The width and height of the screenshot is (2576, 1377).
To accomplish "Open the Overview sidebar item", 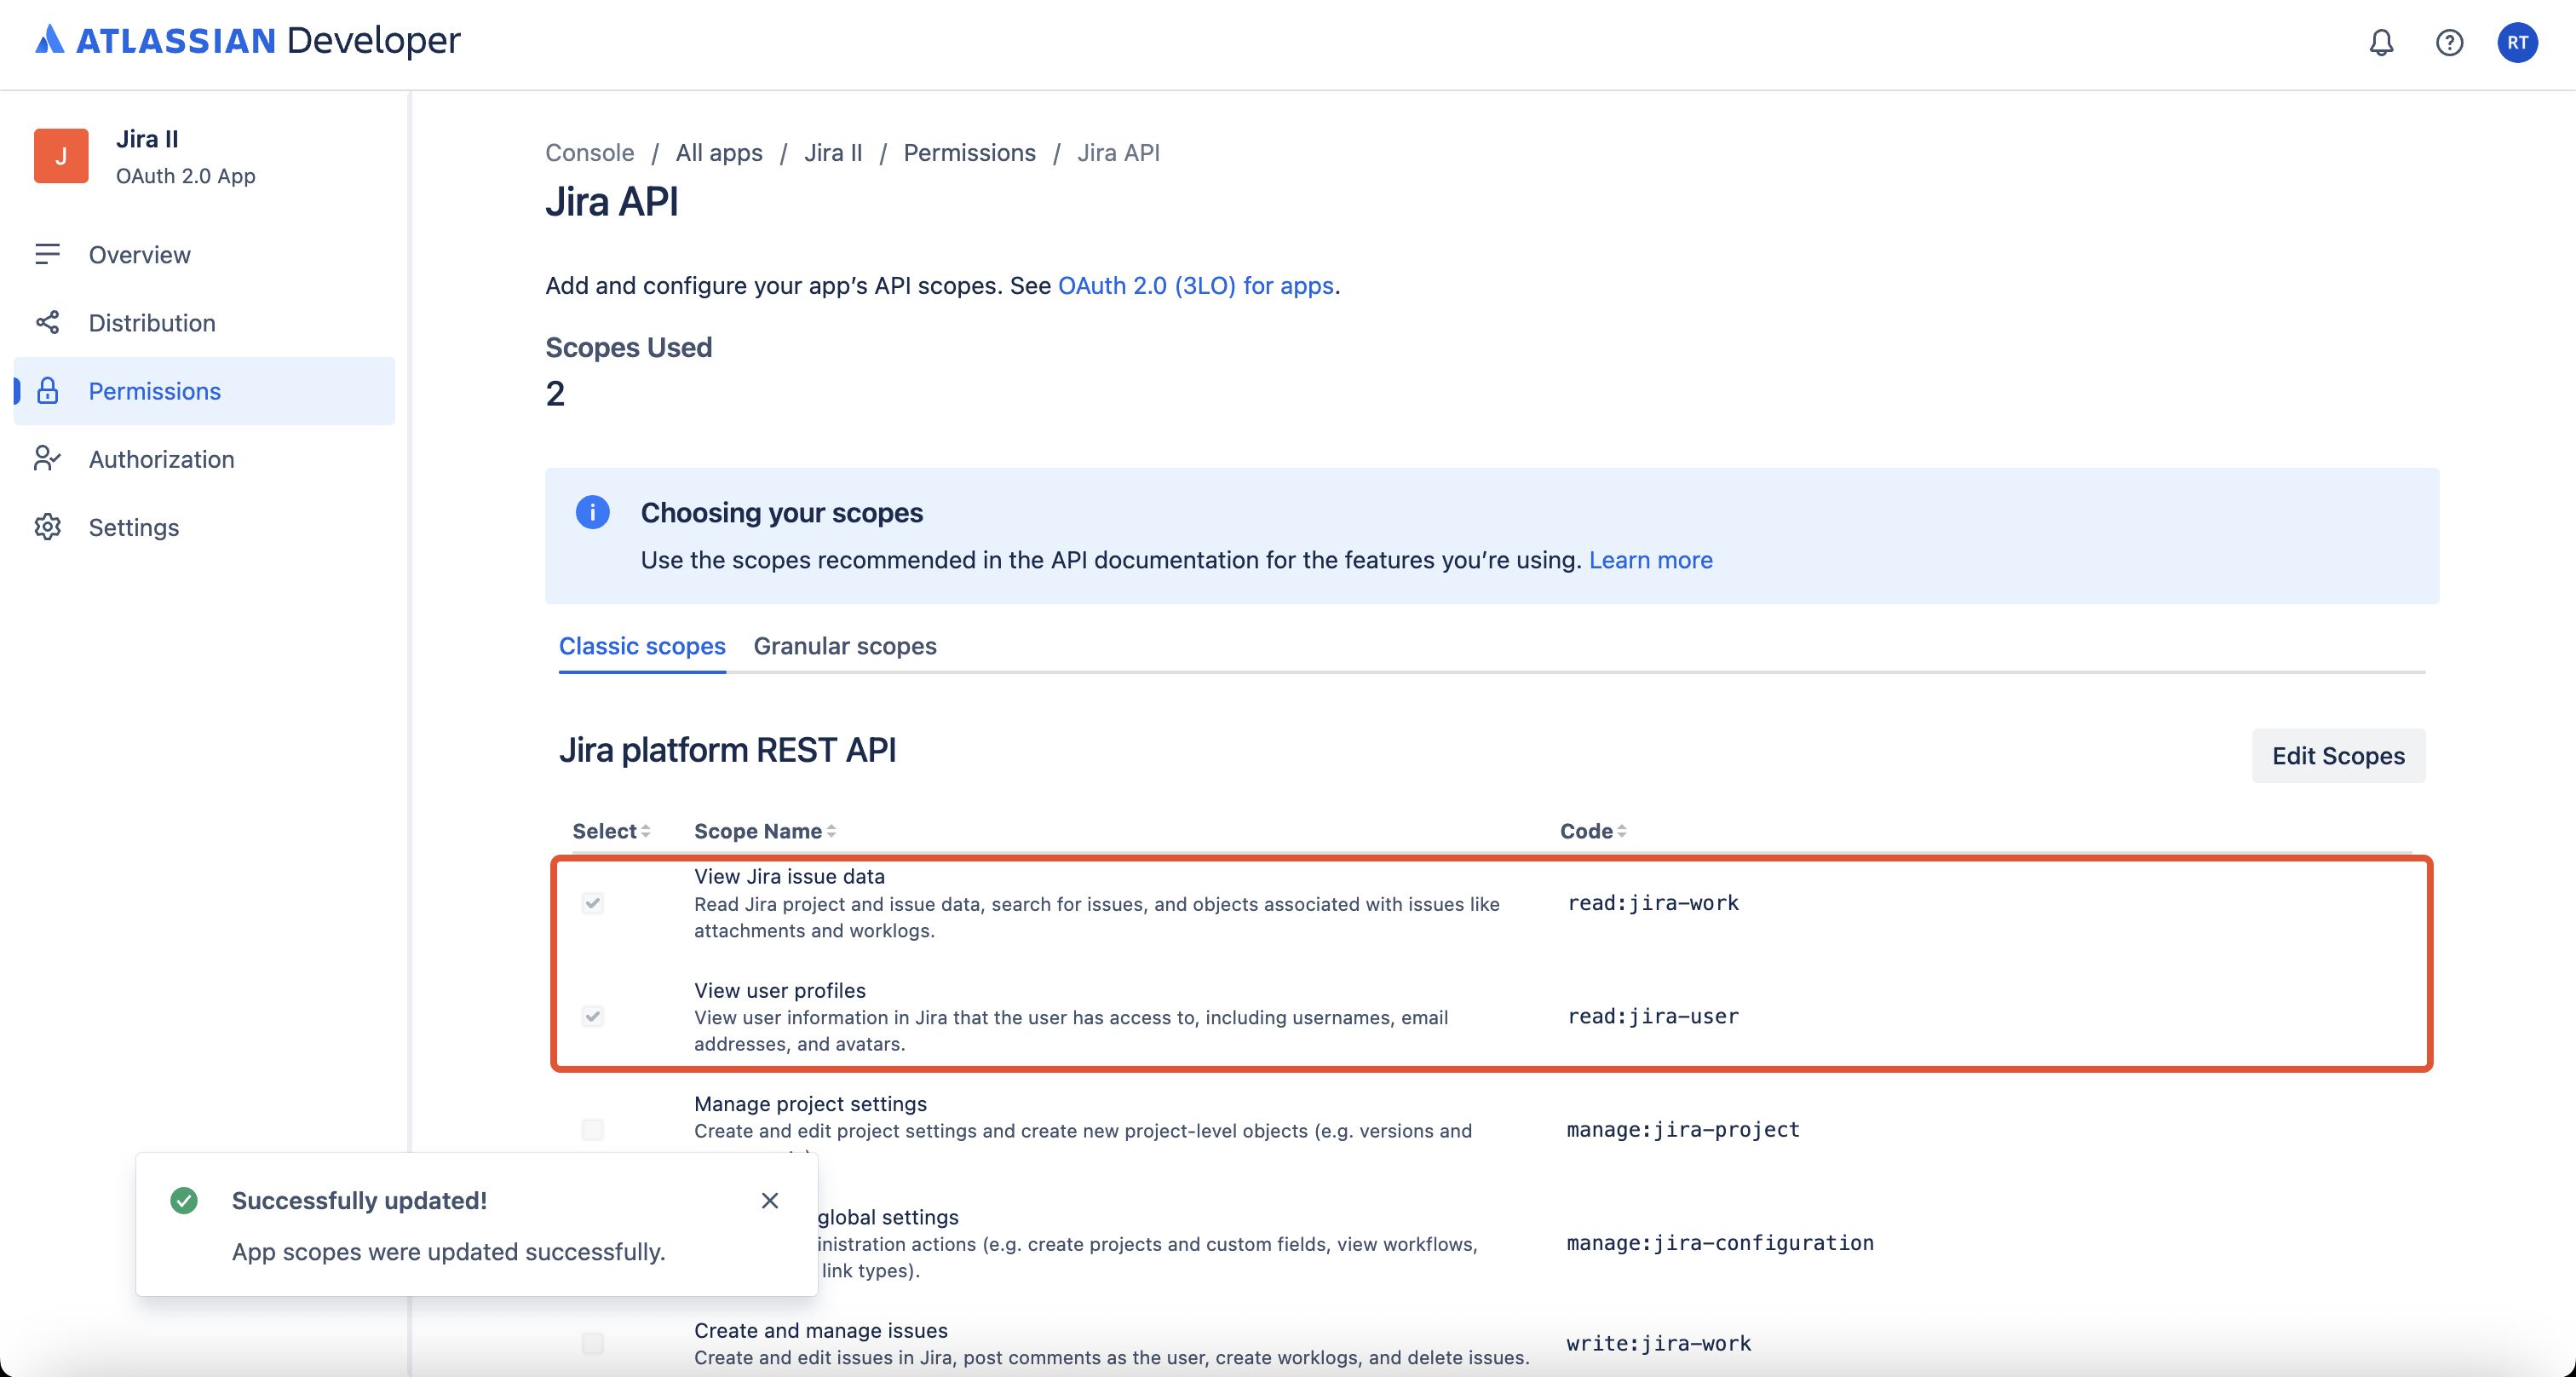I will pyautogui.click(x=139, y=254).
